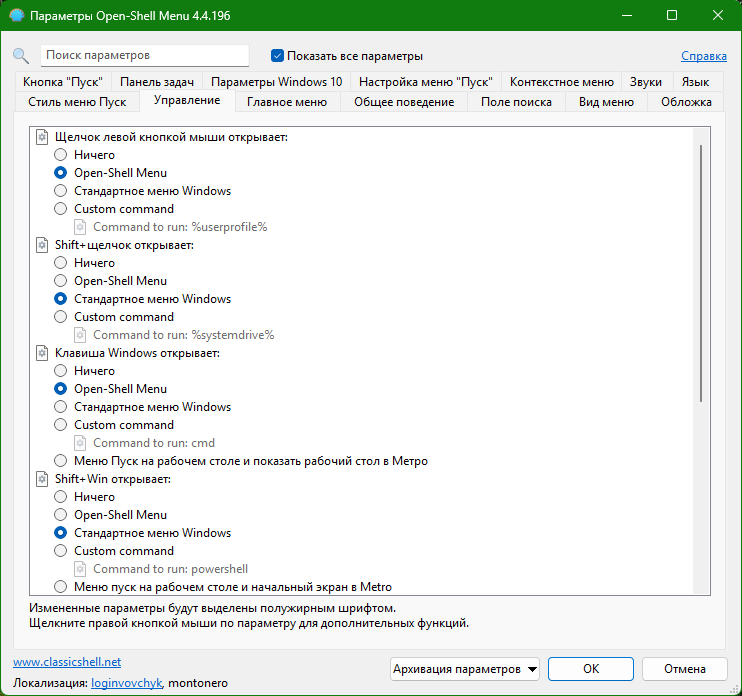The width and height of the screenshot is (742, 696).
Task: Click the OK button
Action: pos(591,669)
